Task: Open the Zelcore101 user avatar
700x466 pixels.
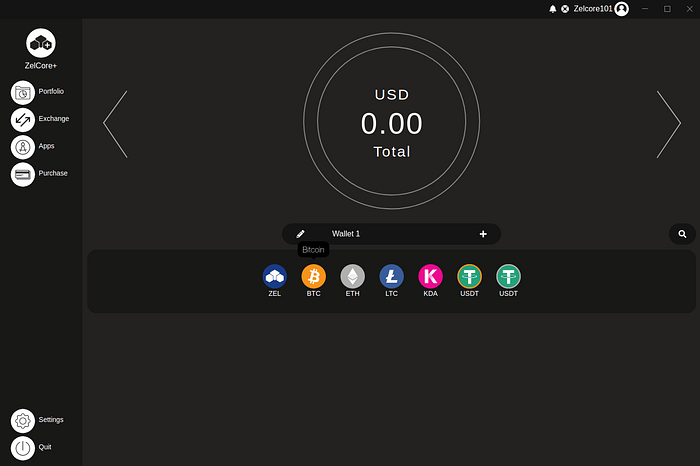Action: pos(621,9)
